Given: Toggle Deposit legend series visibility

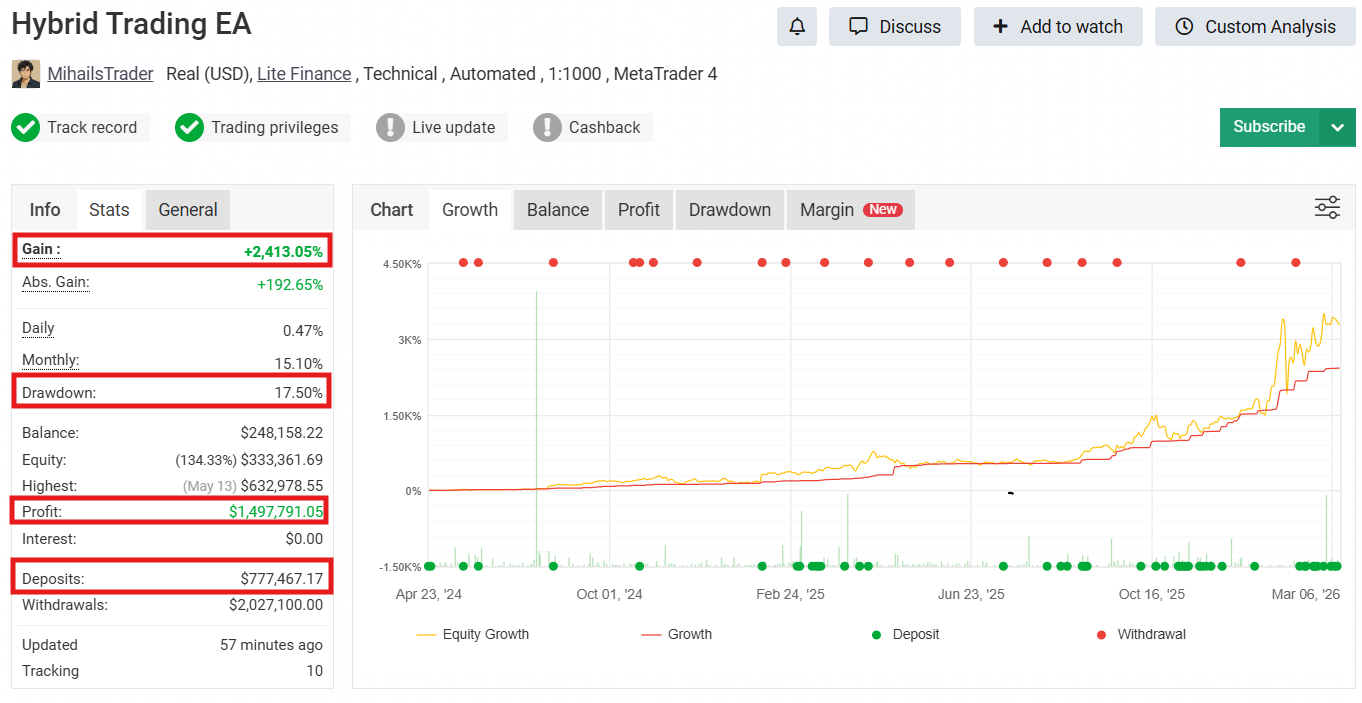Looking at the screenshot, I should tap(905, 634).
